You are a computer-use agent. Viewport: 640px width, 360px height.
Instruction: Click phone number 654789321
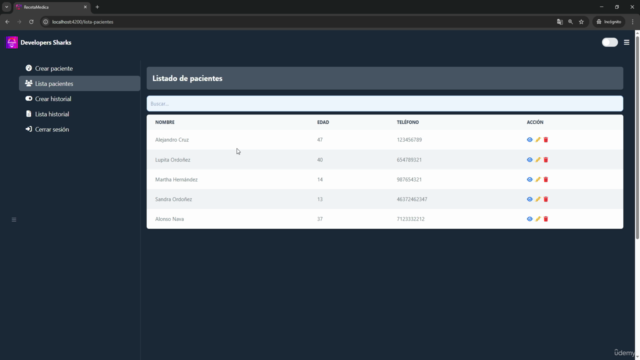click(x=409, y=160)
